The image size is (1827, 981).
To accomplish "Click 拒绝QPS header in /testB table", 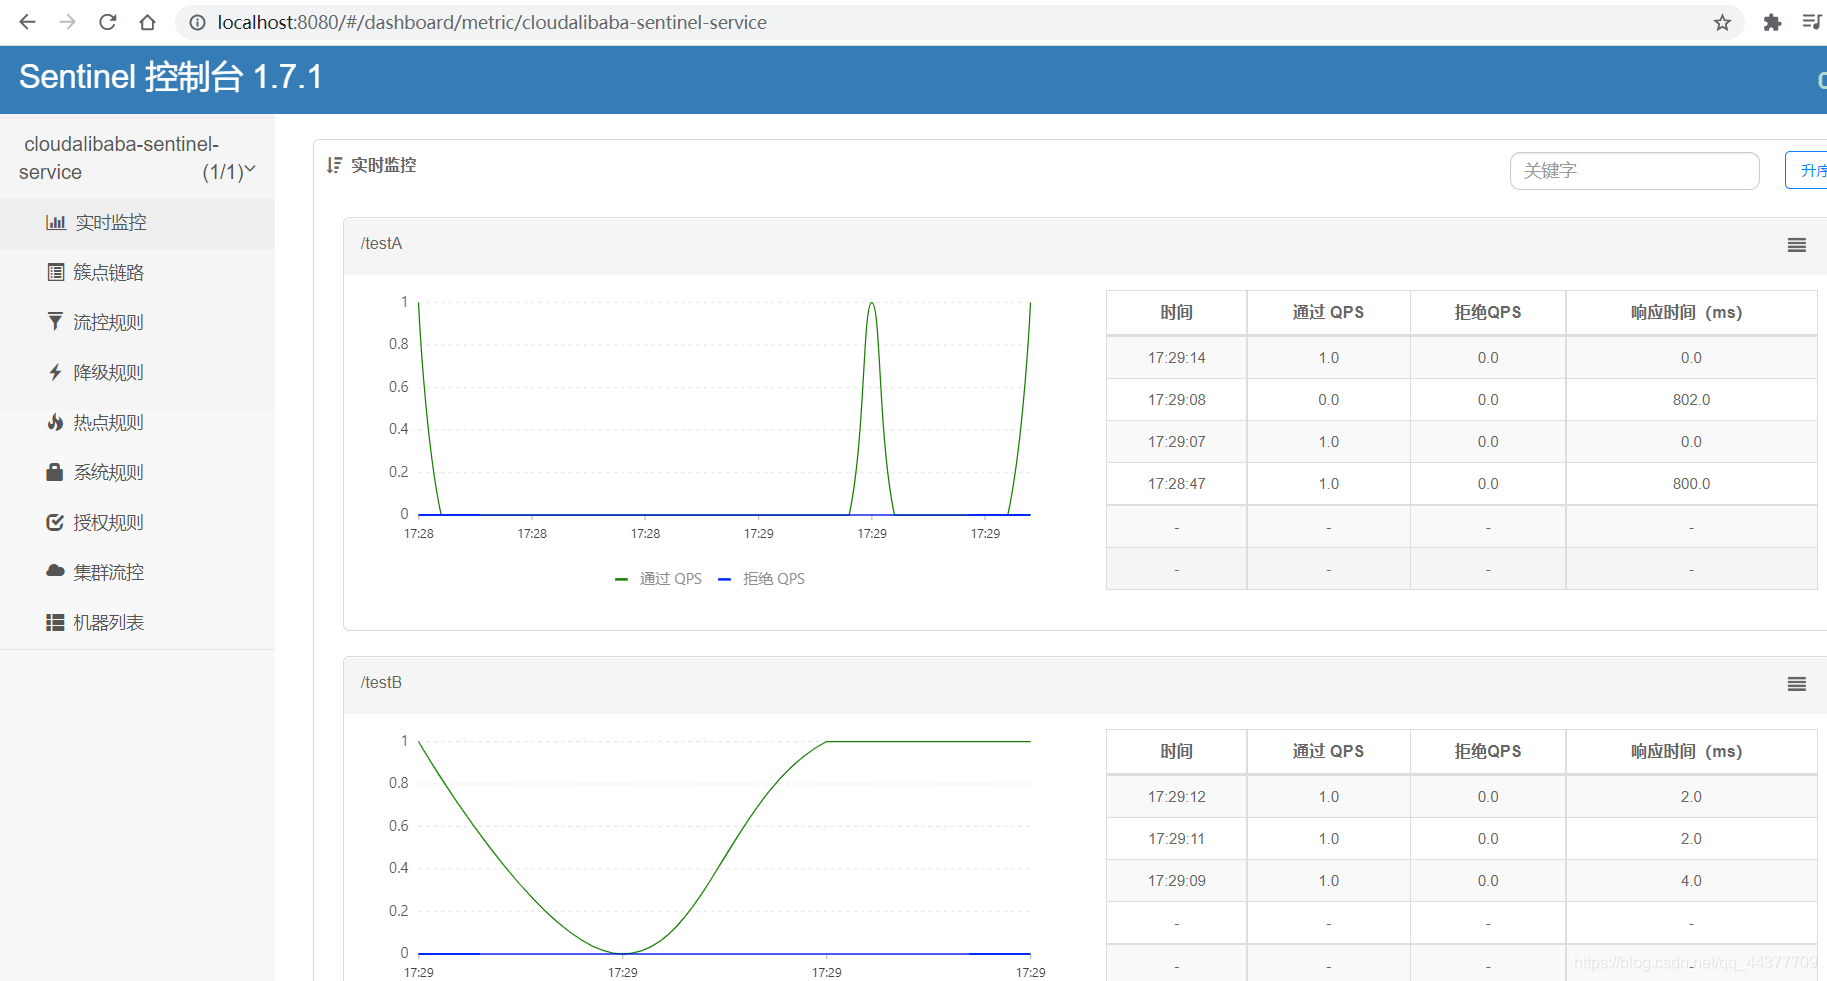I will 1488,751.
